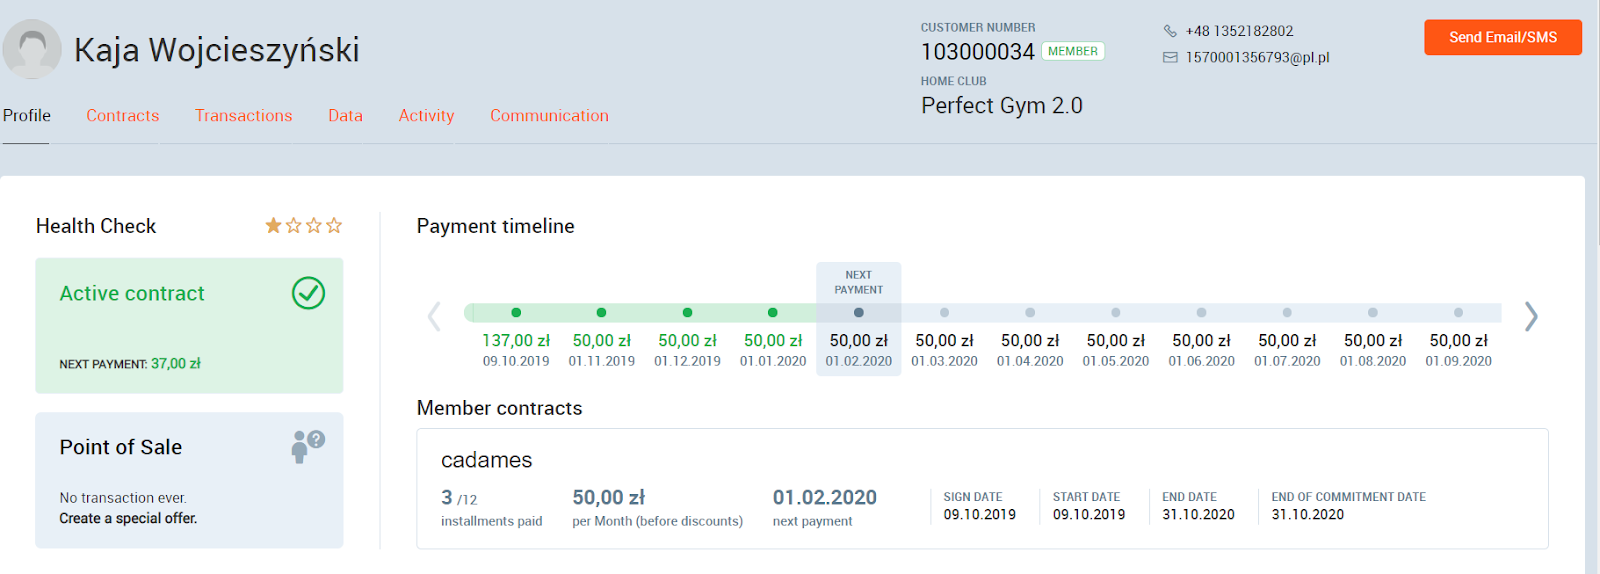Open the Contracts tab
The width and height of the screenshot is (1600, 574).
click(122, 116)
